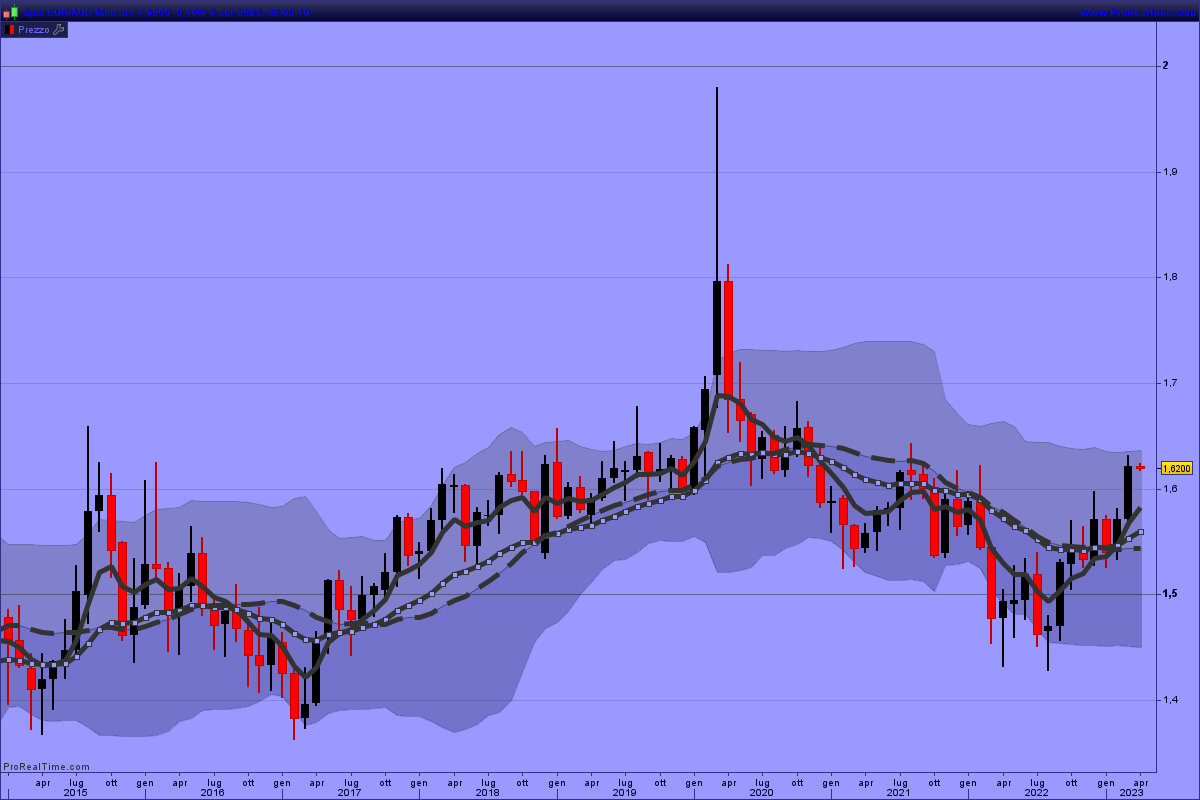
Task: Click the red cross current price marker
Action: [1139, 467]
